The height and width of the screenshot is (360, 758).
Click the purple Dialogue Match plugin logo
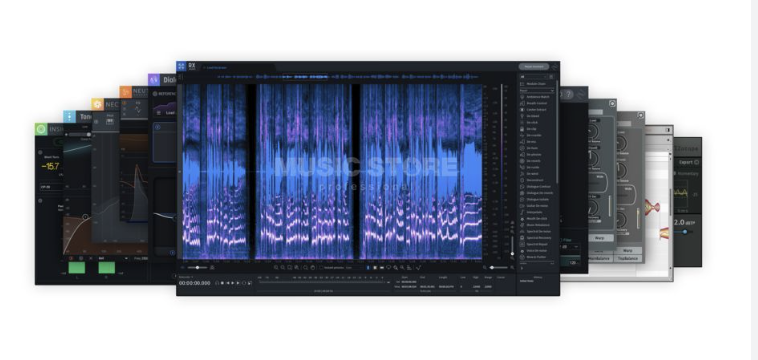click(154, 80)
